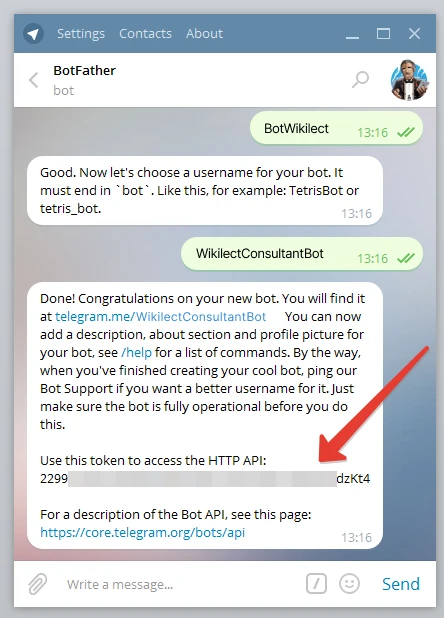Click the Telegram paper plane logo
Image resolution: width=444 pixels, height=618 pixels.
click(33, 34)
